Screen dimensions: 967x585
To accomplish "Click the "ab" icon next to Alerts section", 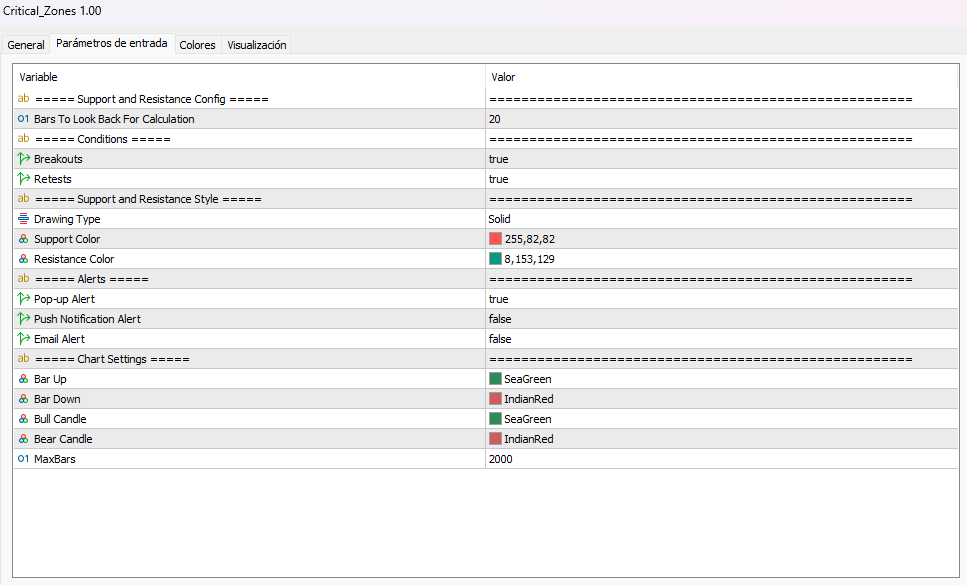I will click(22, 278).
